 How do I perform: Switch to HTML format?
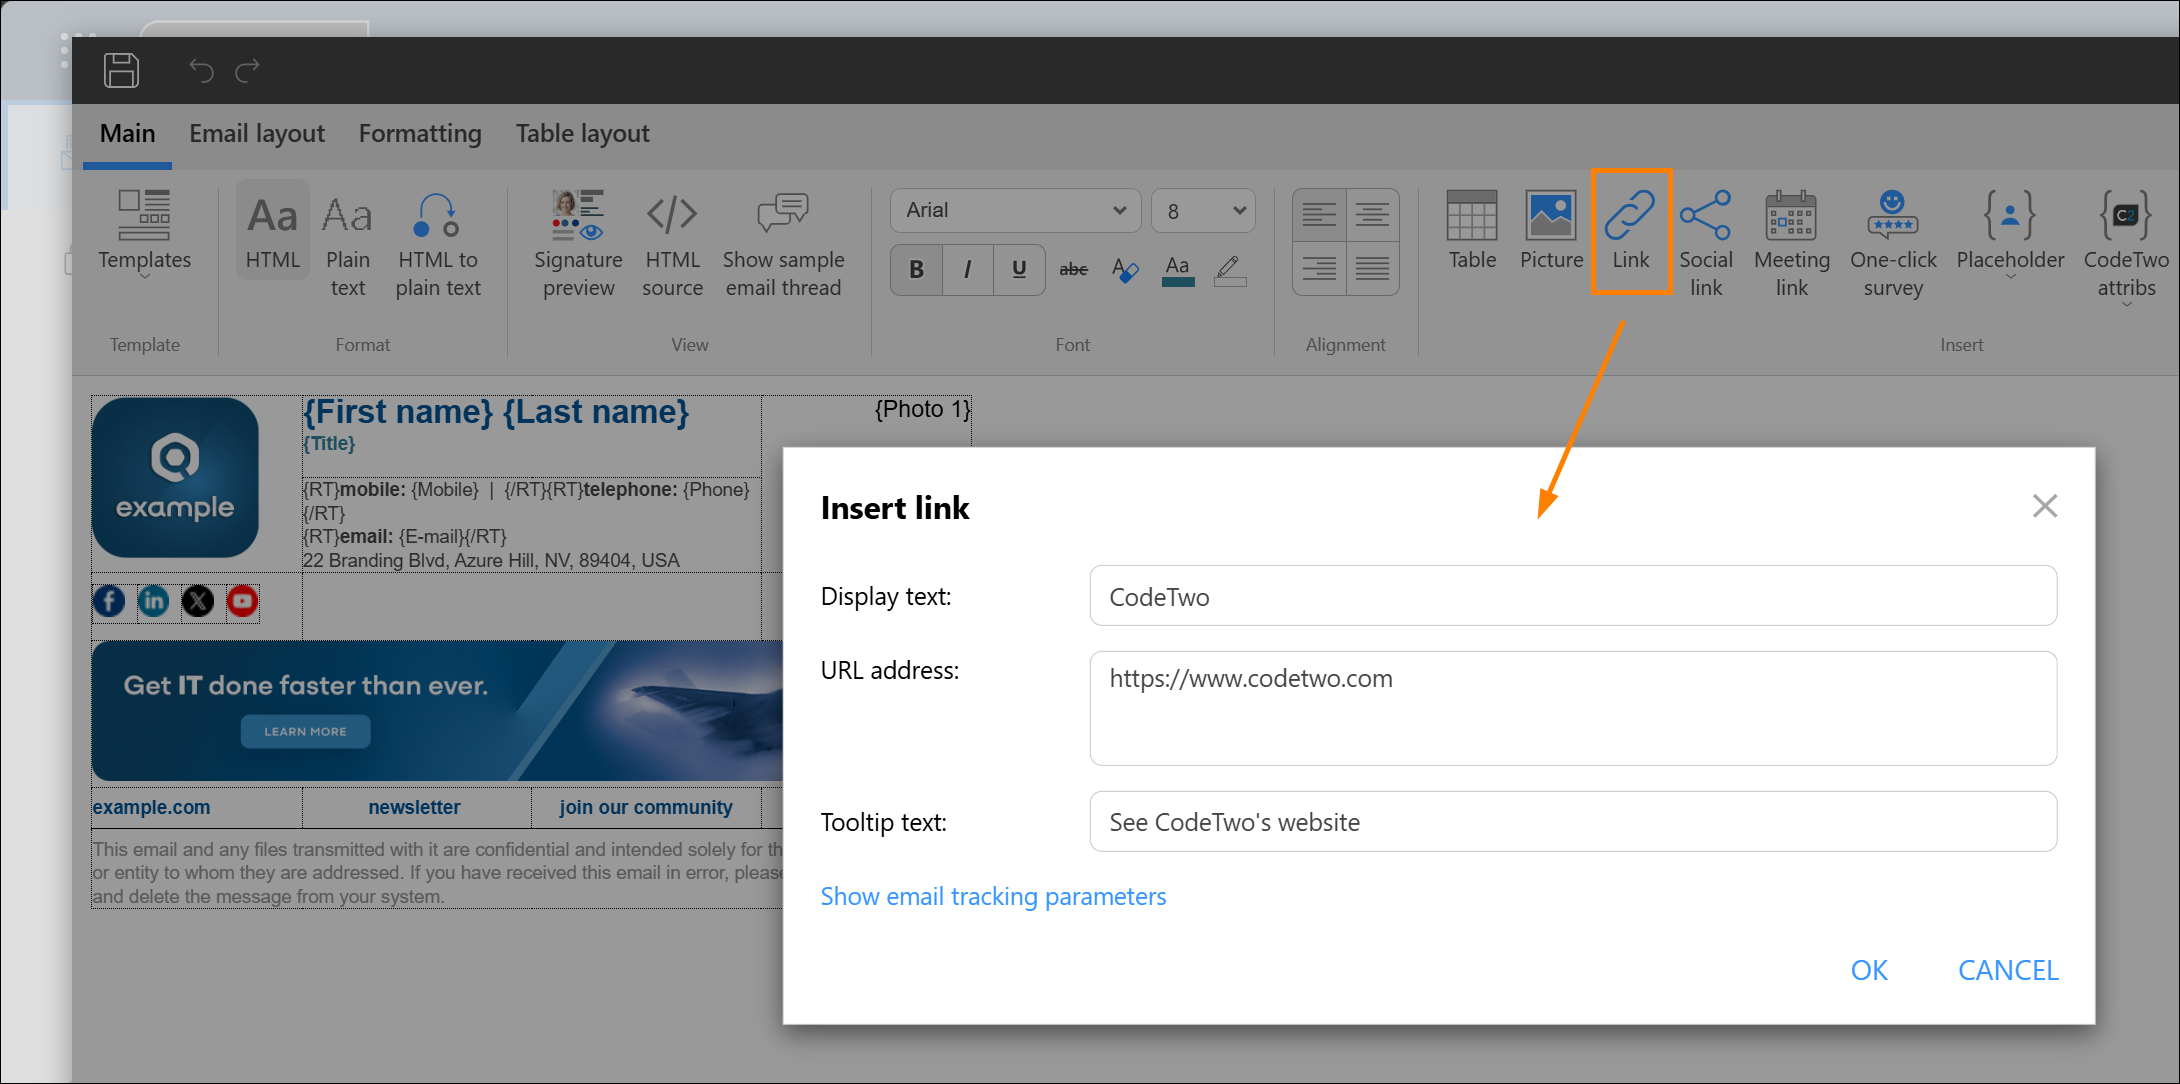click(x=273, y=231)
